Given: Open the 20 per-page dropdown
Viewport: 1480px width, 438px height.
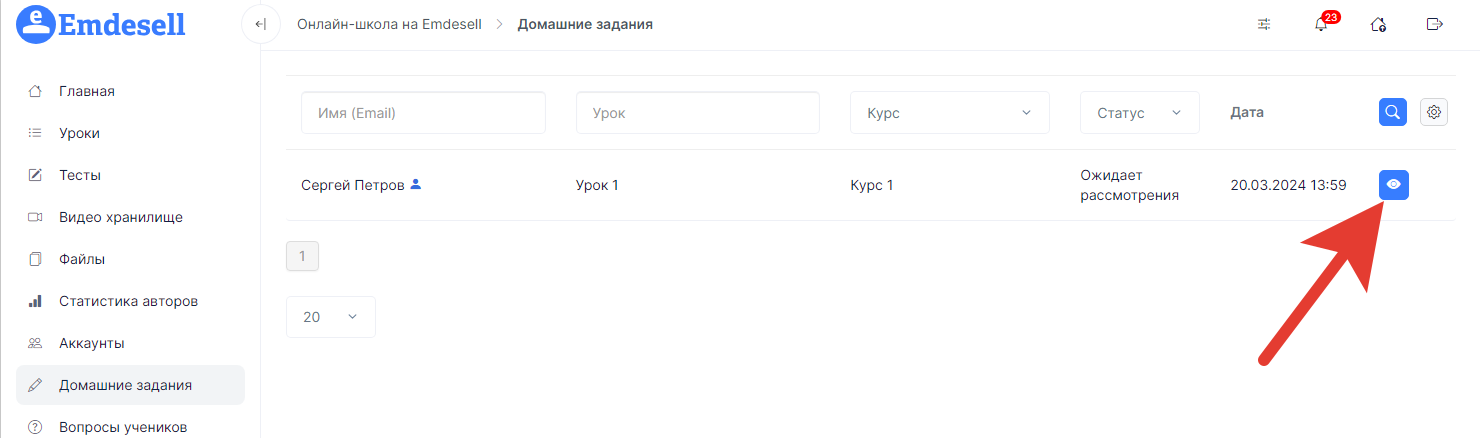Looking at the screenshot, I should point(331,317).
